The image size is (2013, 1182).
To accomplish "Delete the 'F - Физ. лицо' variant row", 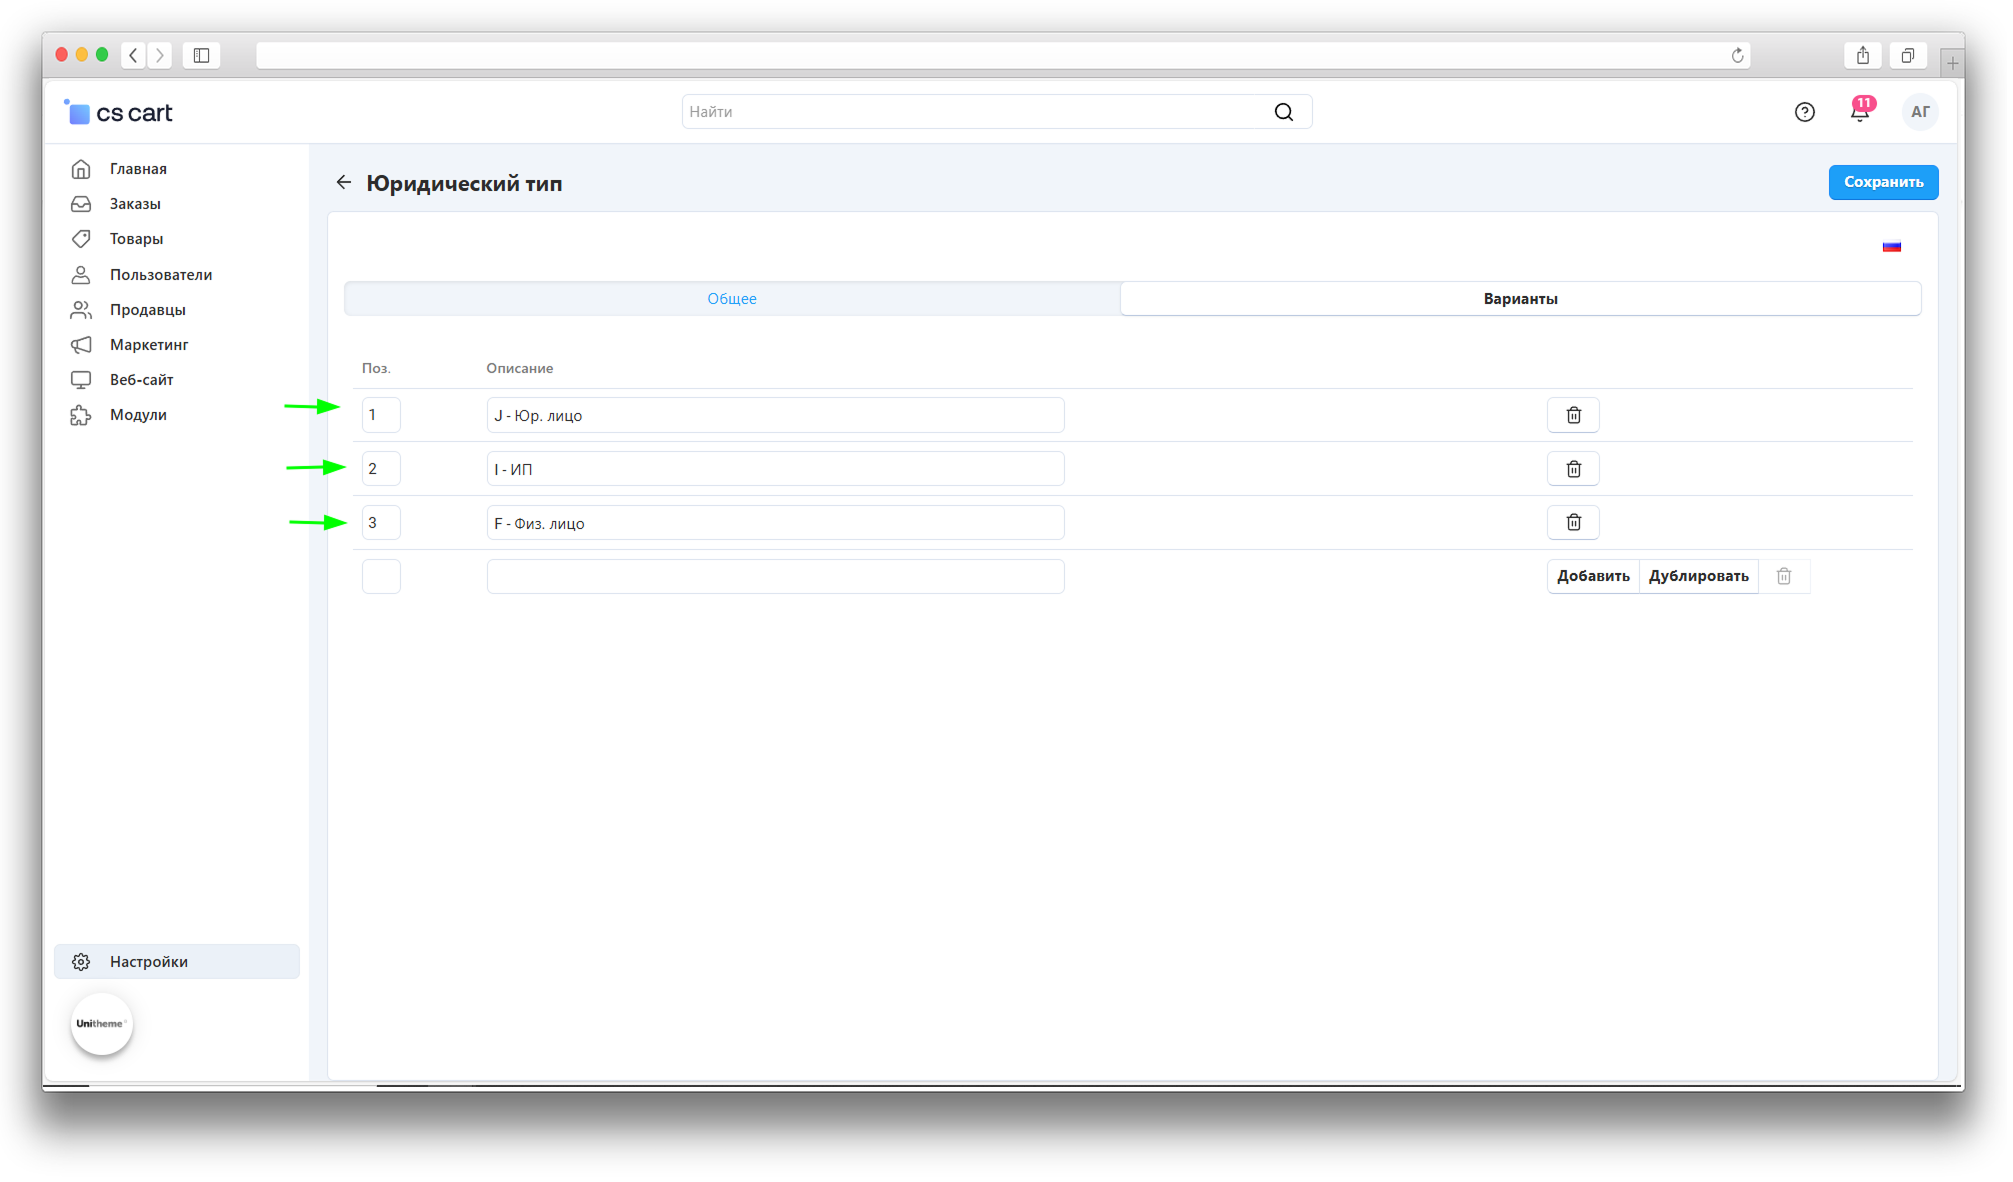I will tap(1572, 522).
